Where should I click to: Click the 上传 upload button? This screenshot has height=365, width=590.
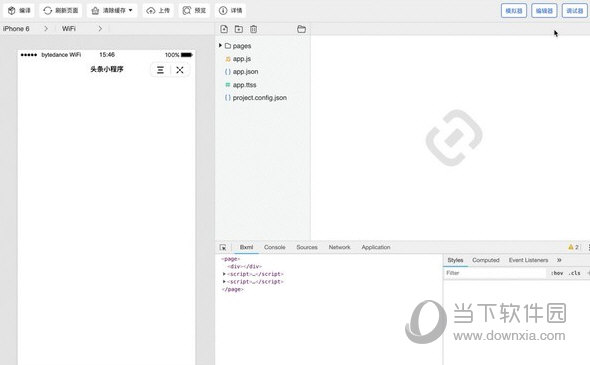pyautogui.click(x=158, y=11)
